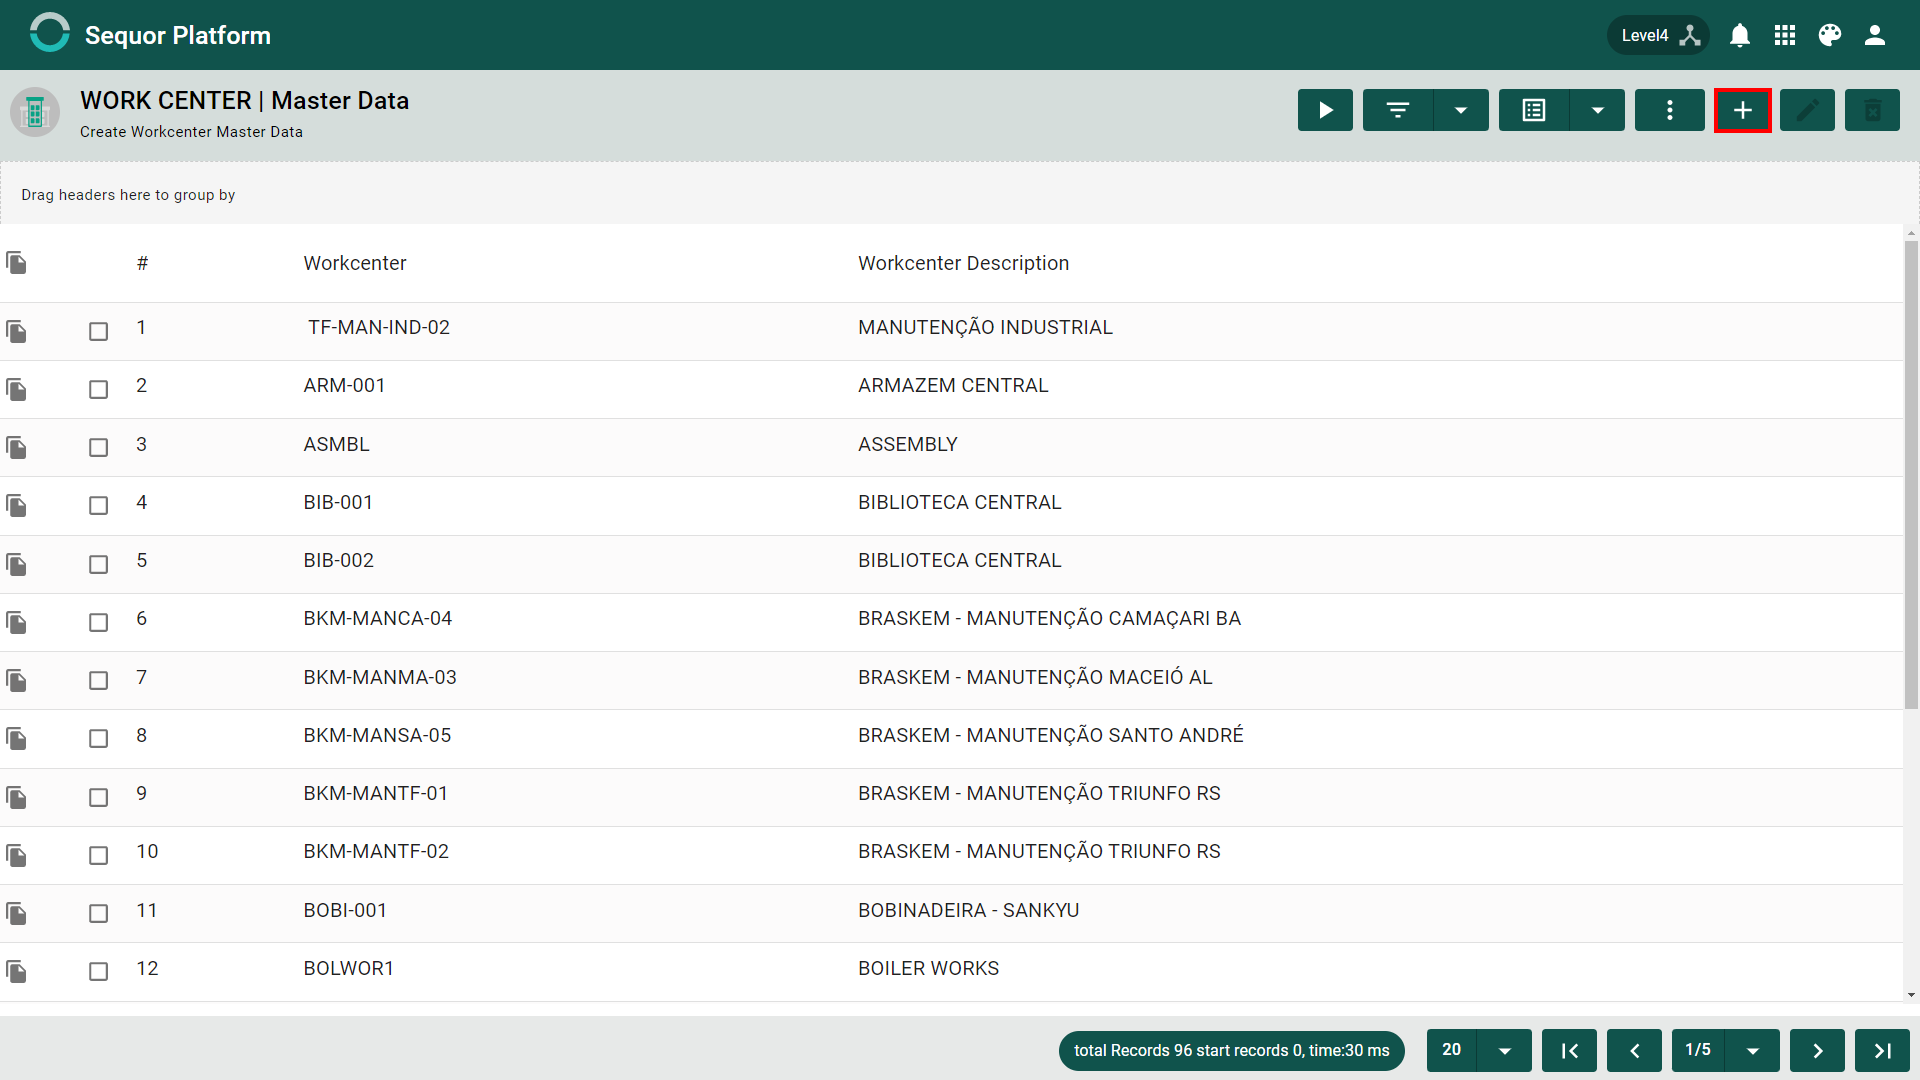
Task: Check the BIB-001 row checkbox
Action: (x=98, y=505)
